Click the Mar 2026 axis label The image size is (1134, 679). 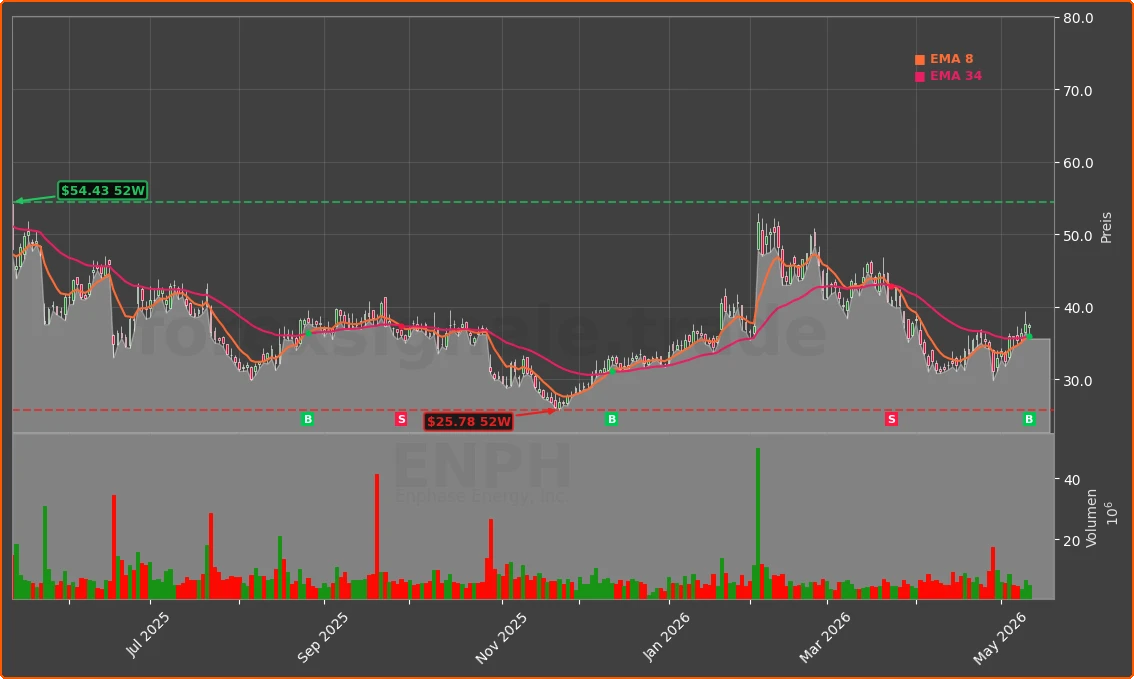(x=824, y=637)
